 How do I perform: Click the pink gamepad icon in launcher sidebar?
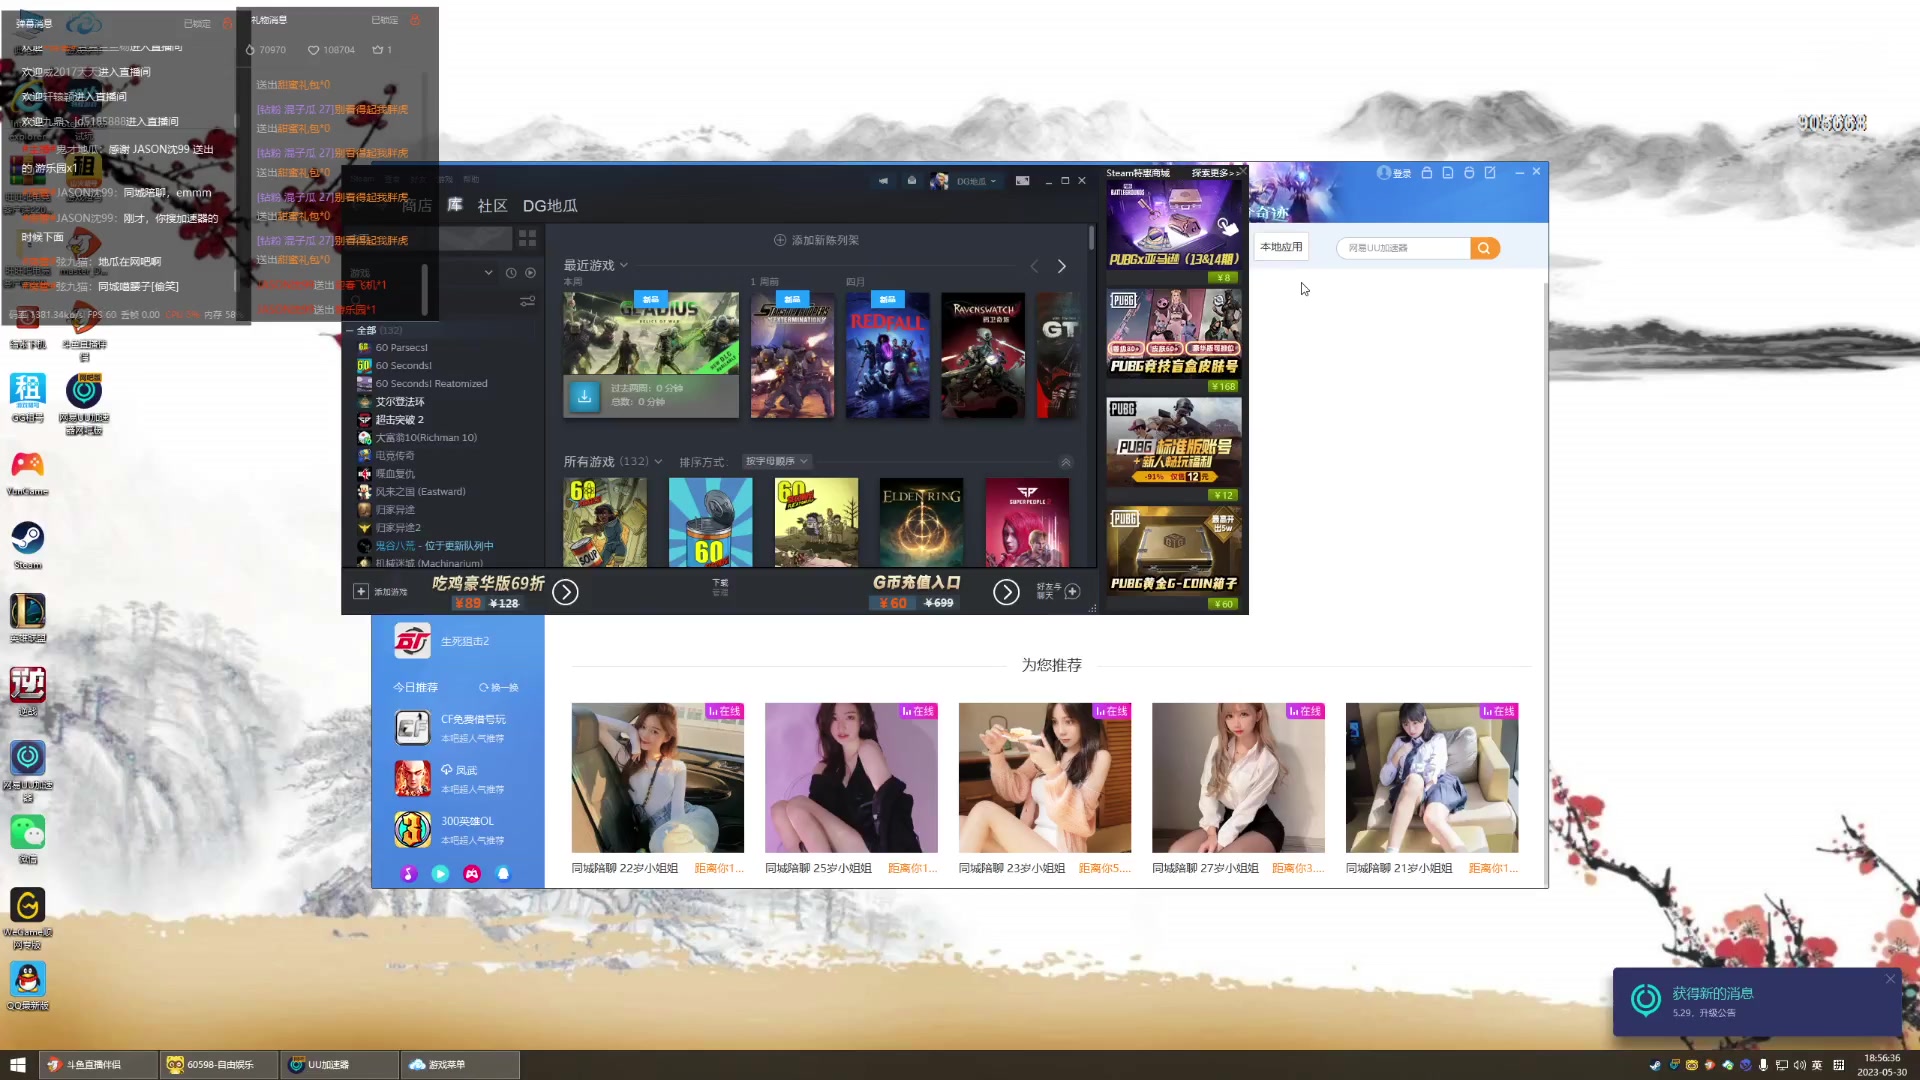point(472,874)
